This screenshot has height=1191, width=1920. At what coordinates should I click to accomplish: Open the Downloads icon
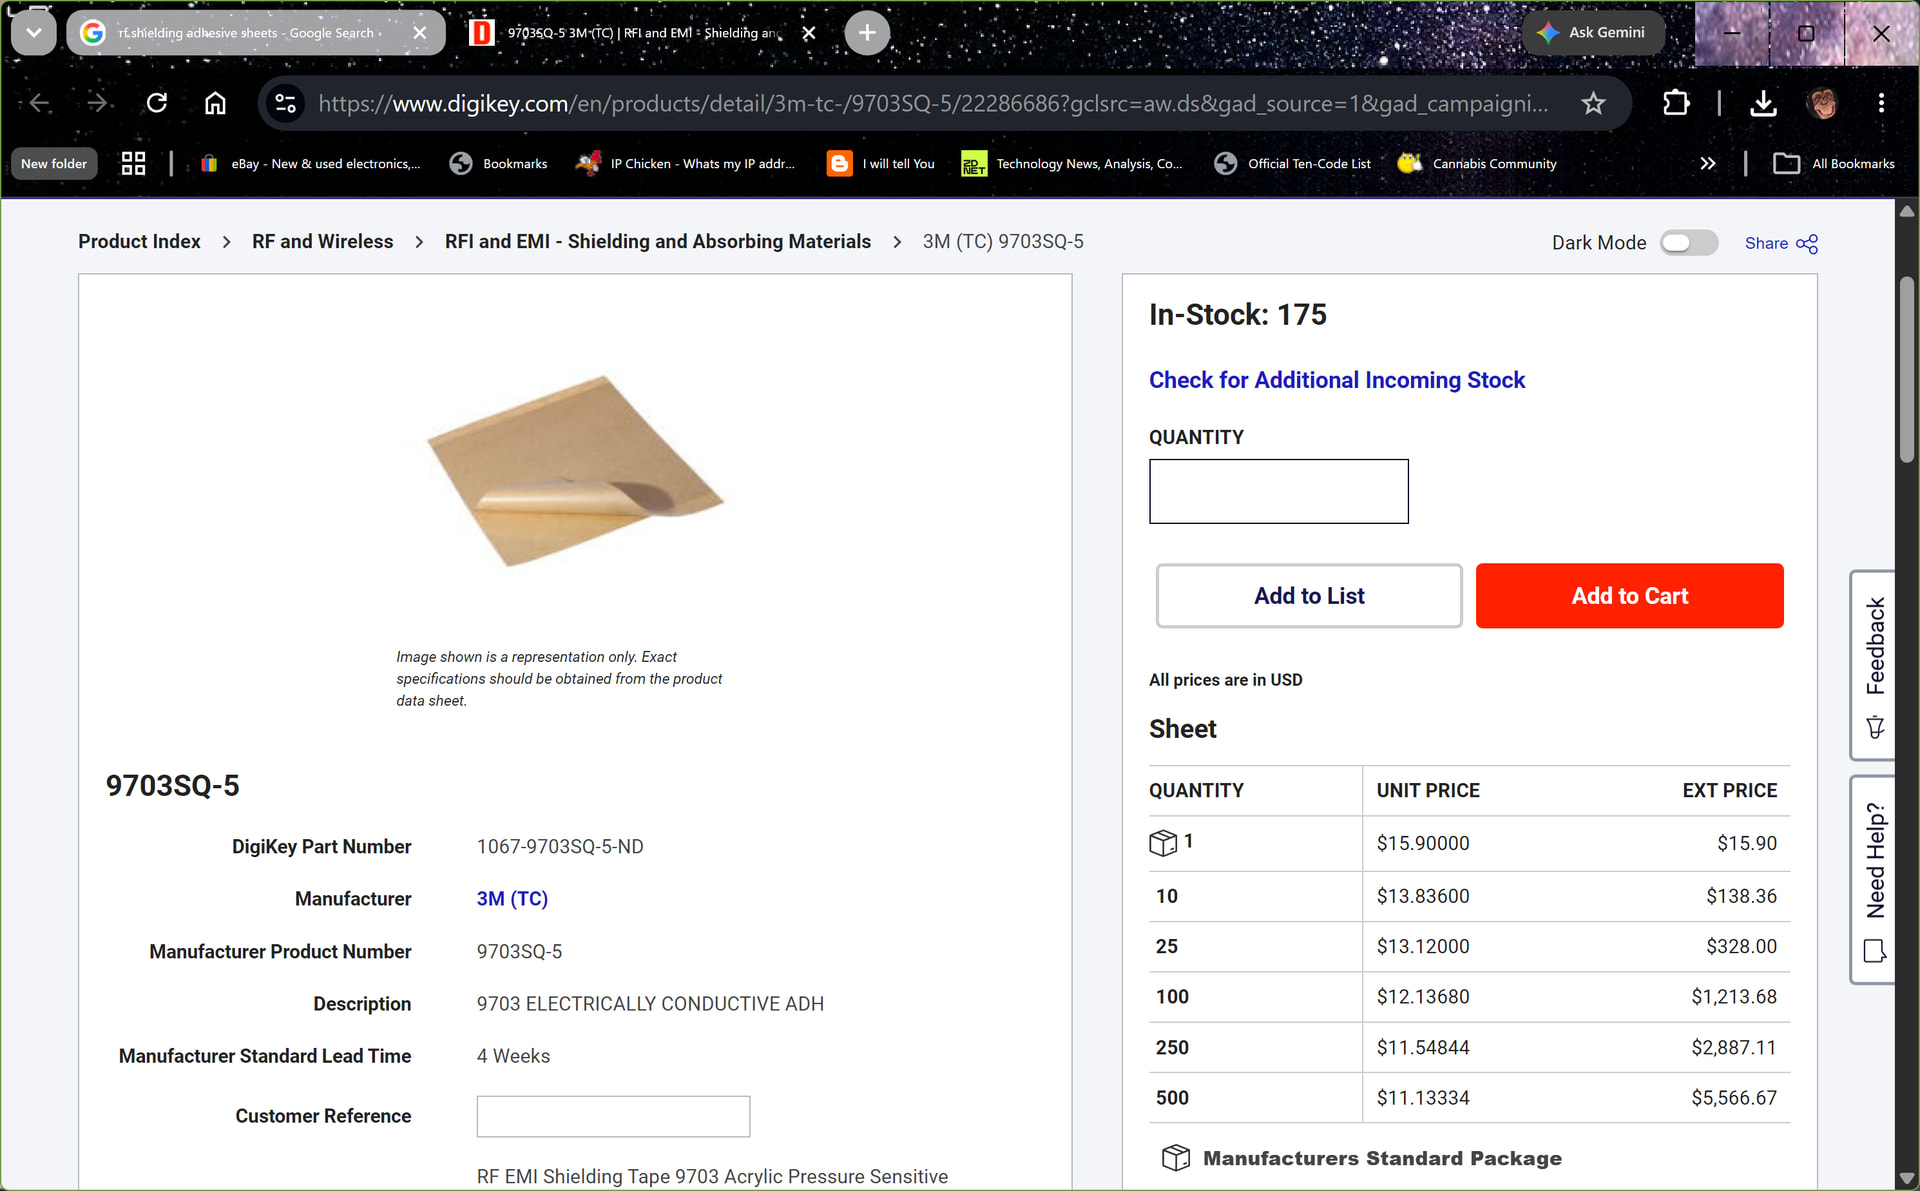[x=1764, y=103]
